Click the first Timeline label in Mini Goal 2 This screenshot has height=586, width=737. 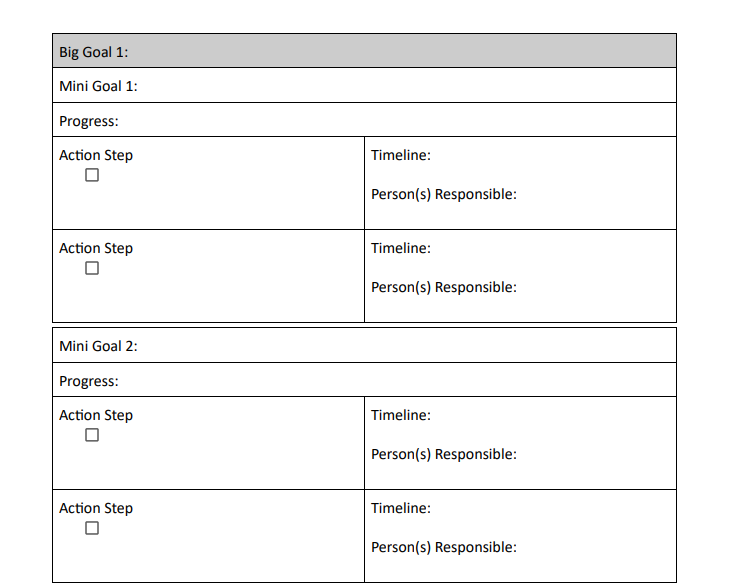[x=401, y=415]
